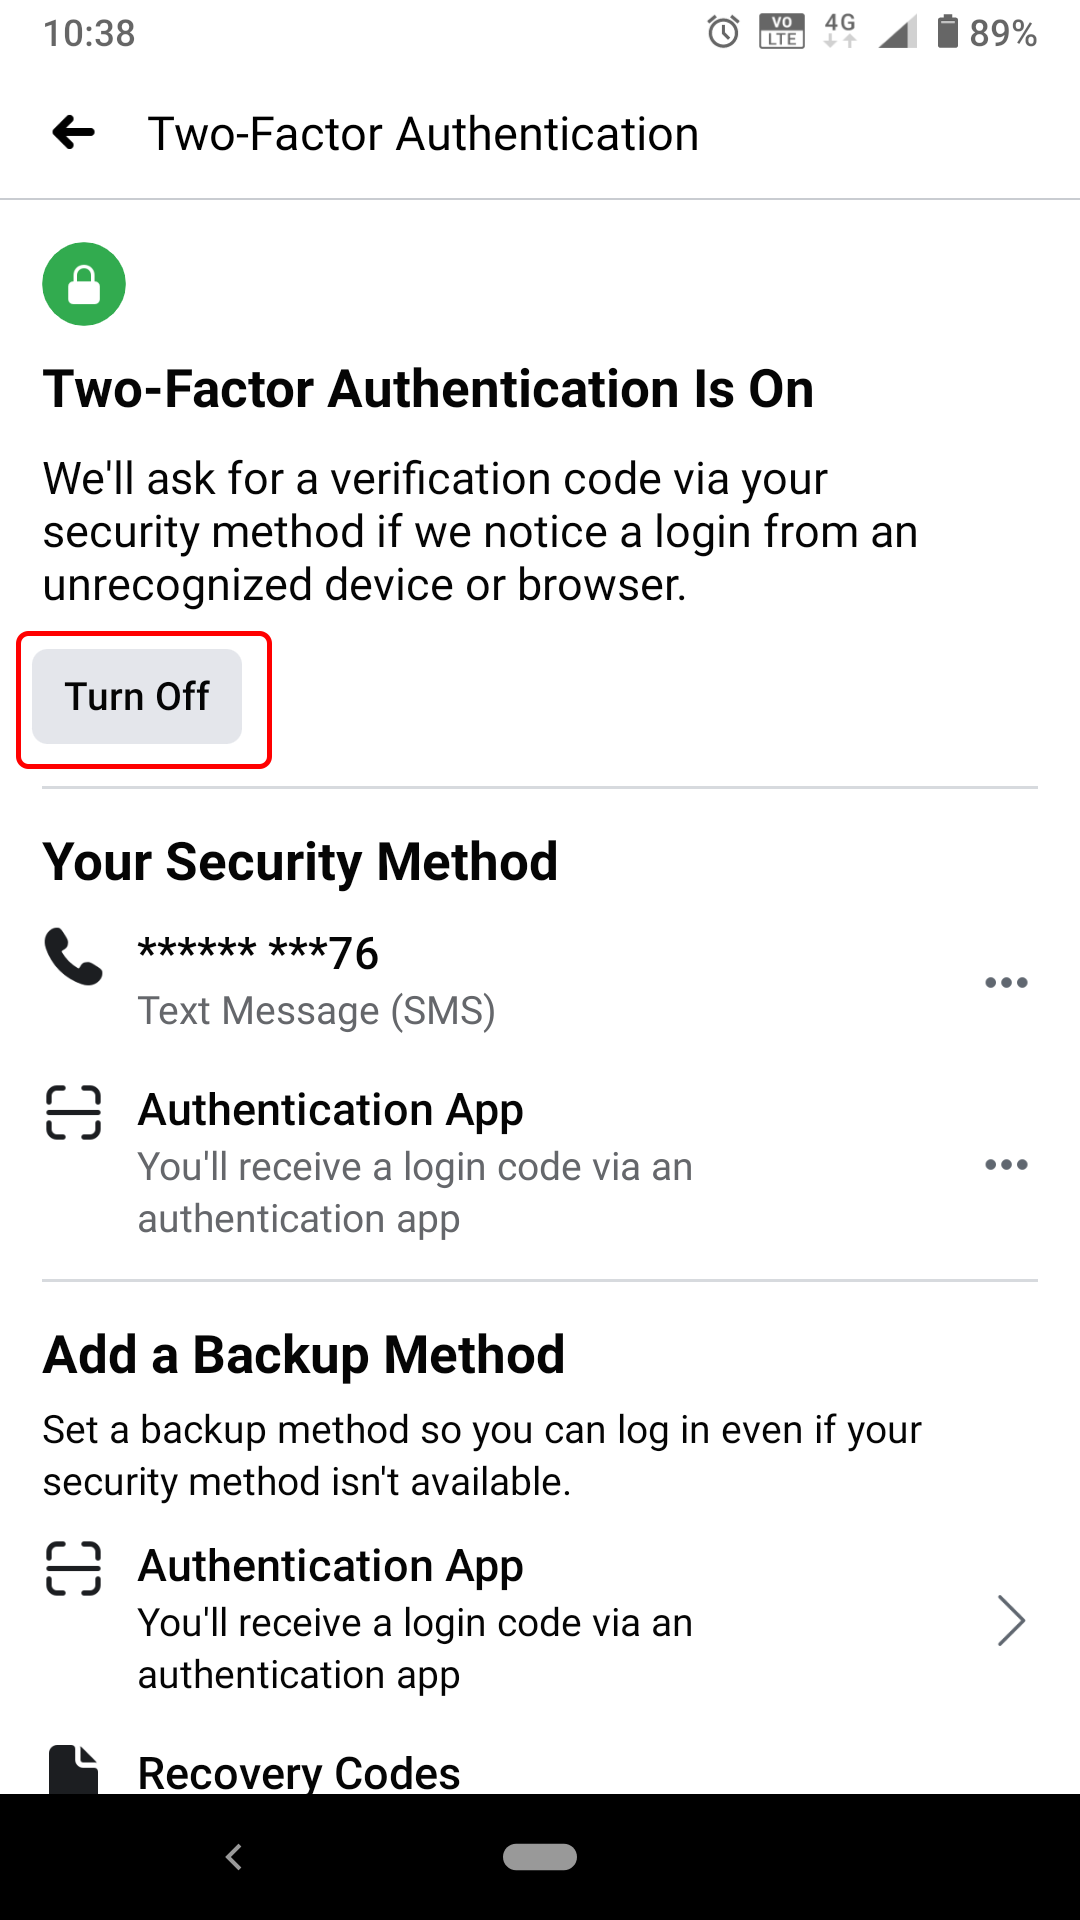Click the green padlock security icon
Viewport: 1080px width, 1920px height.
pos(84,283)
